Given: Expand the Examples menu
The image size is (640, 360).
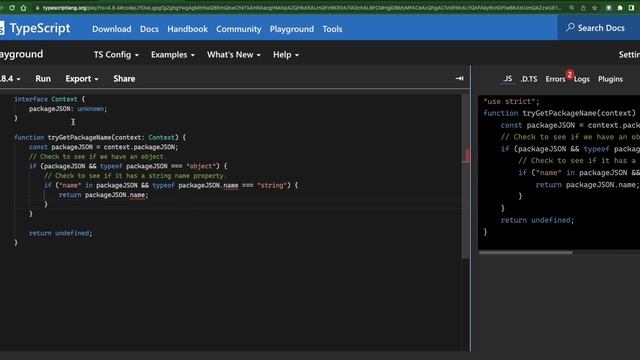Looking at the screenshot, I should 173,55.
